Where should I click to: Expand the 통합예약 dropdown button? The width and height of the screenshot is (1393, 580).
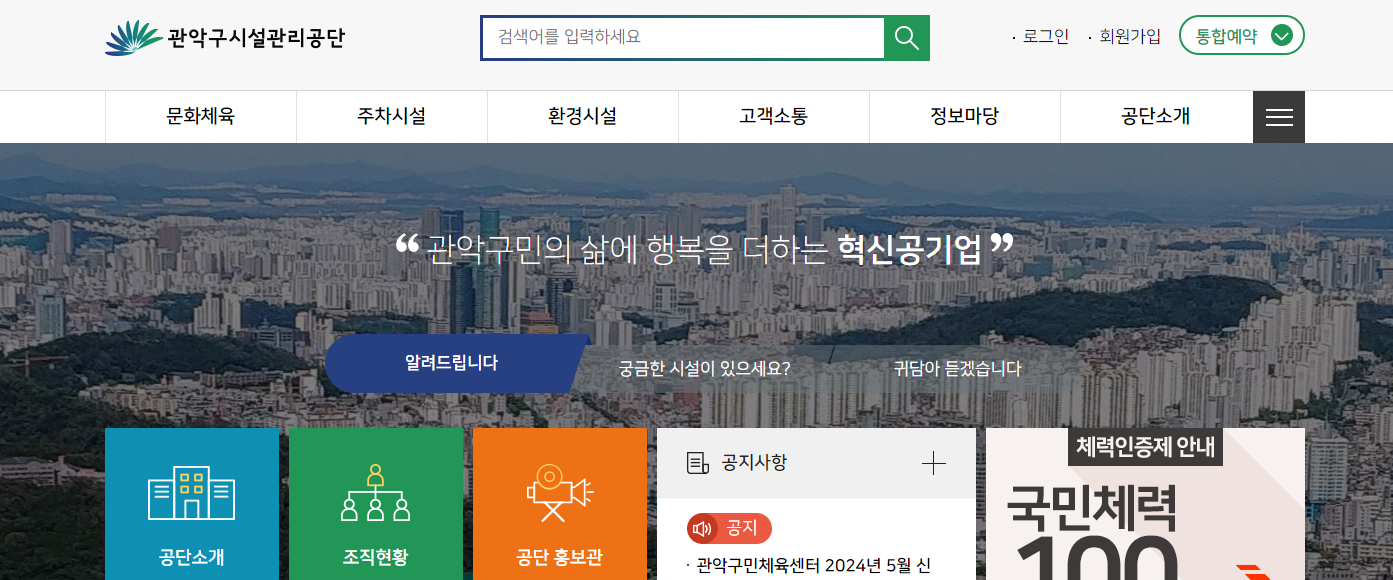pos(1242,36)
